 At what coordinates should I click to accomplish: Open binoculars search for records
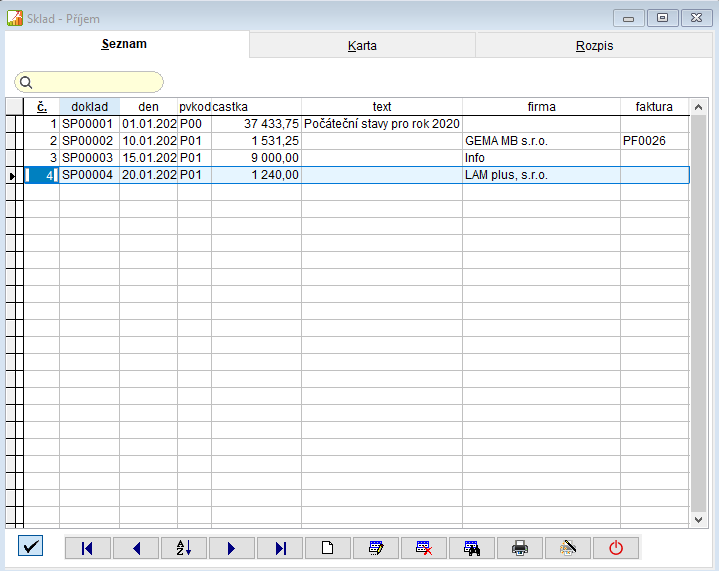tap(472, 548)
